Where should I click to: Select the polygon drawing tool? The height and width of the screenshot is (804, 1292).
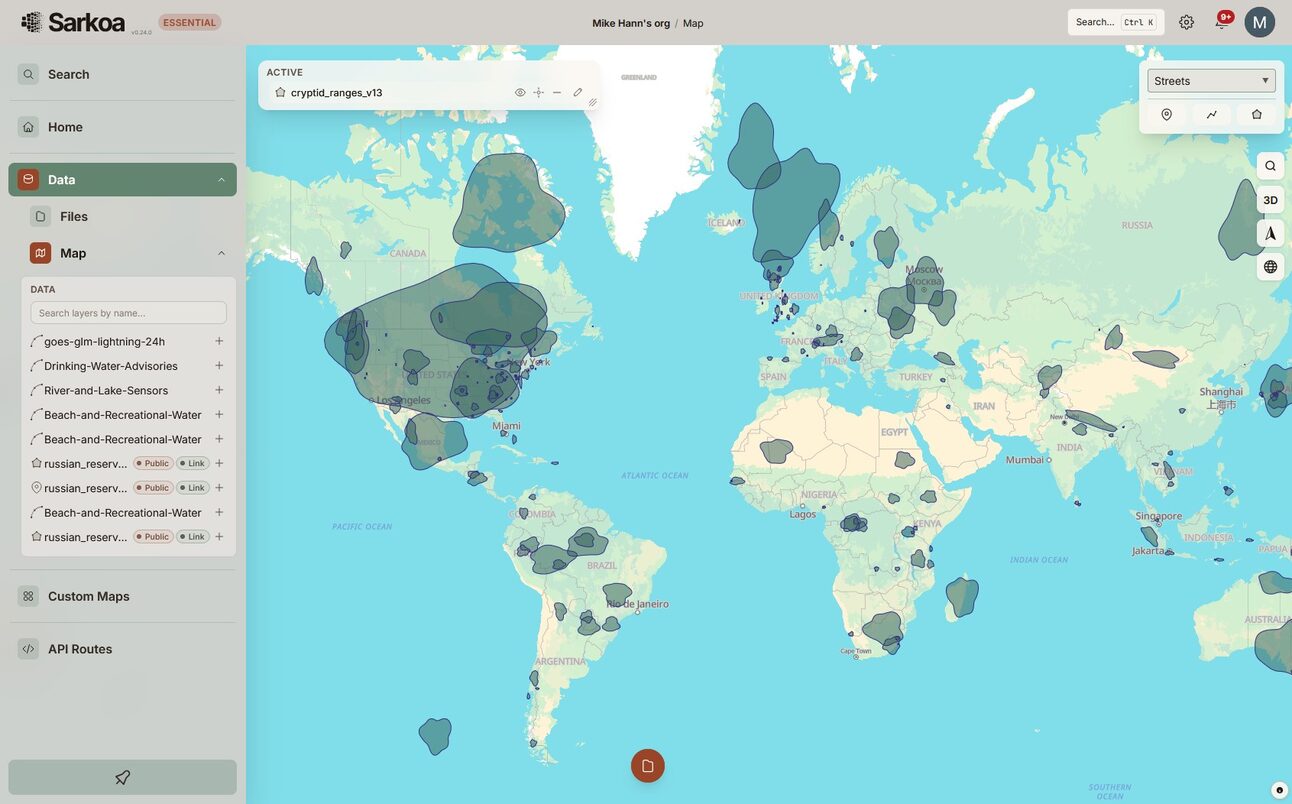pos(1257,115)
